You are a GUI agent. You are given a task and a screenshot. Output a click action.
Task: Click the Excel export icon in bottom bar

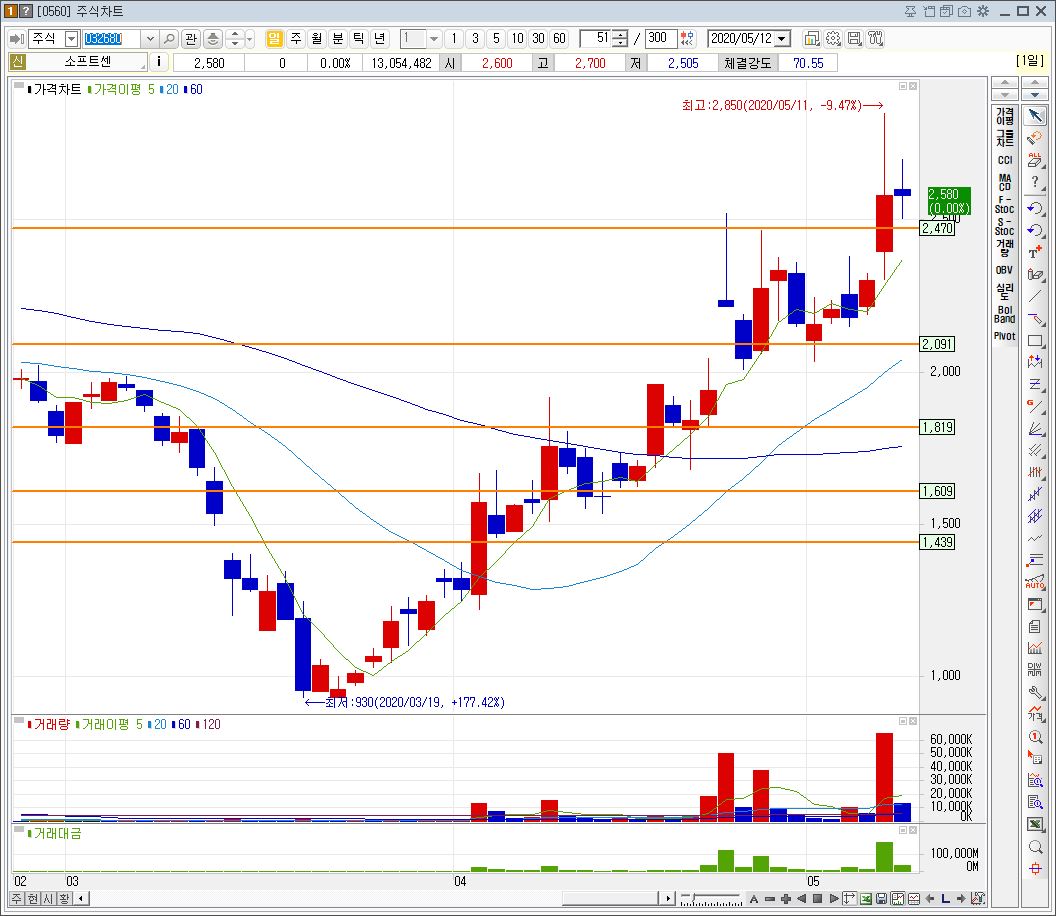coord(865,898)
